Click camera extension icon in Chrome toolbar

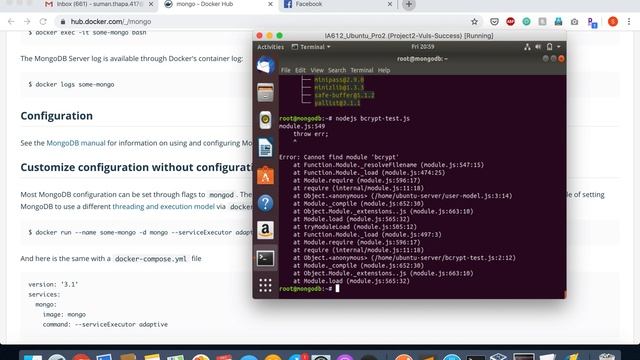(574, 22)
